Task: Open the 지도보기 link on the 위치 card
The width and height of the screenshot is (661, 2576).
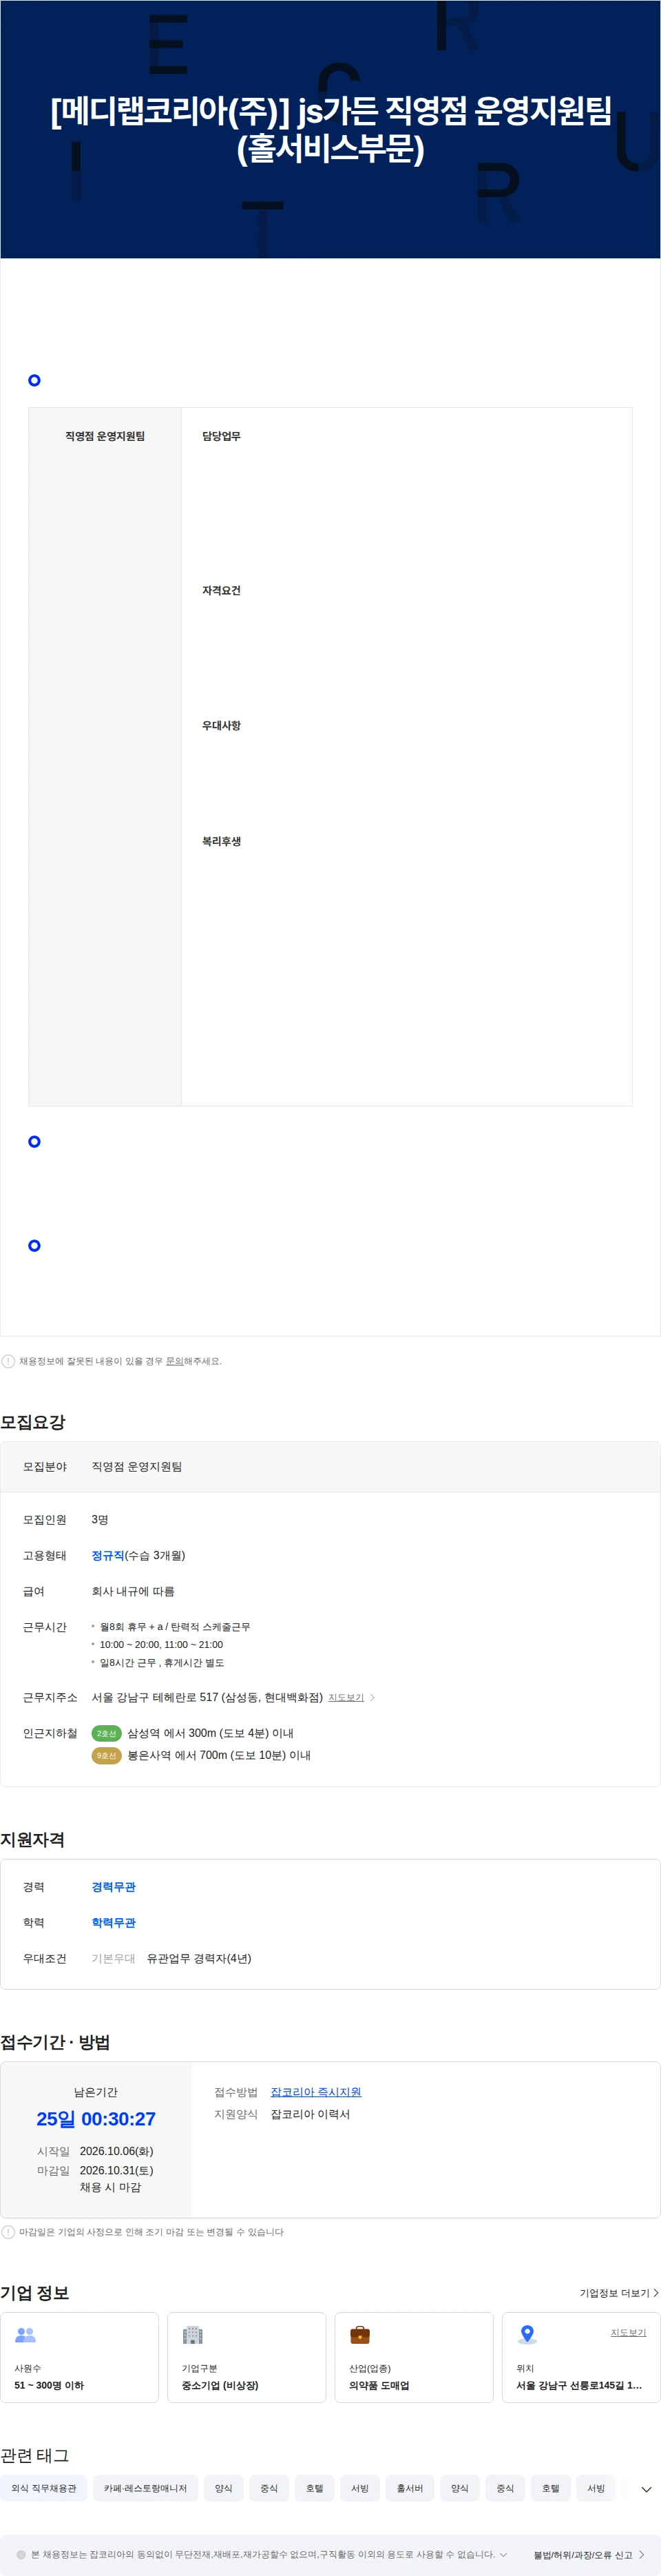Action: (628, 2332)
